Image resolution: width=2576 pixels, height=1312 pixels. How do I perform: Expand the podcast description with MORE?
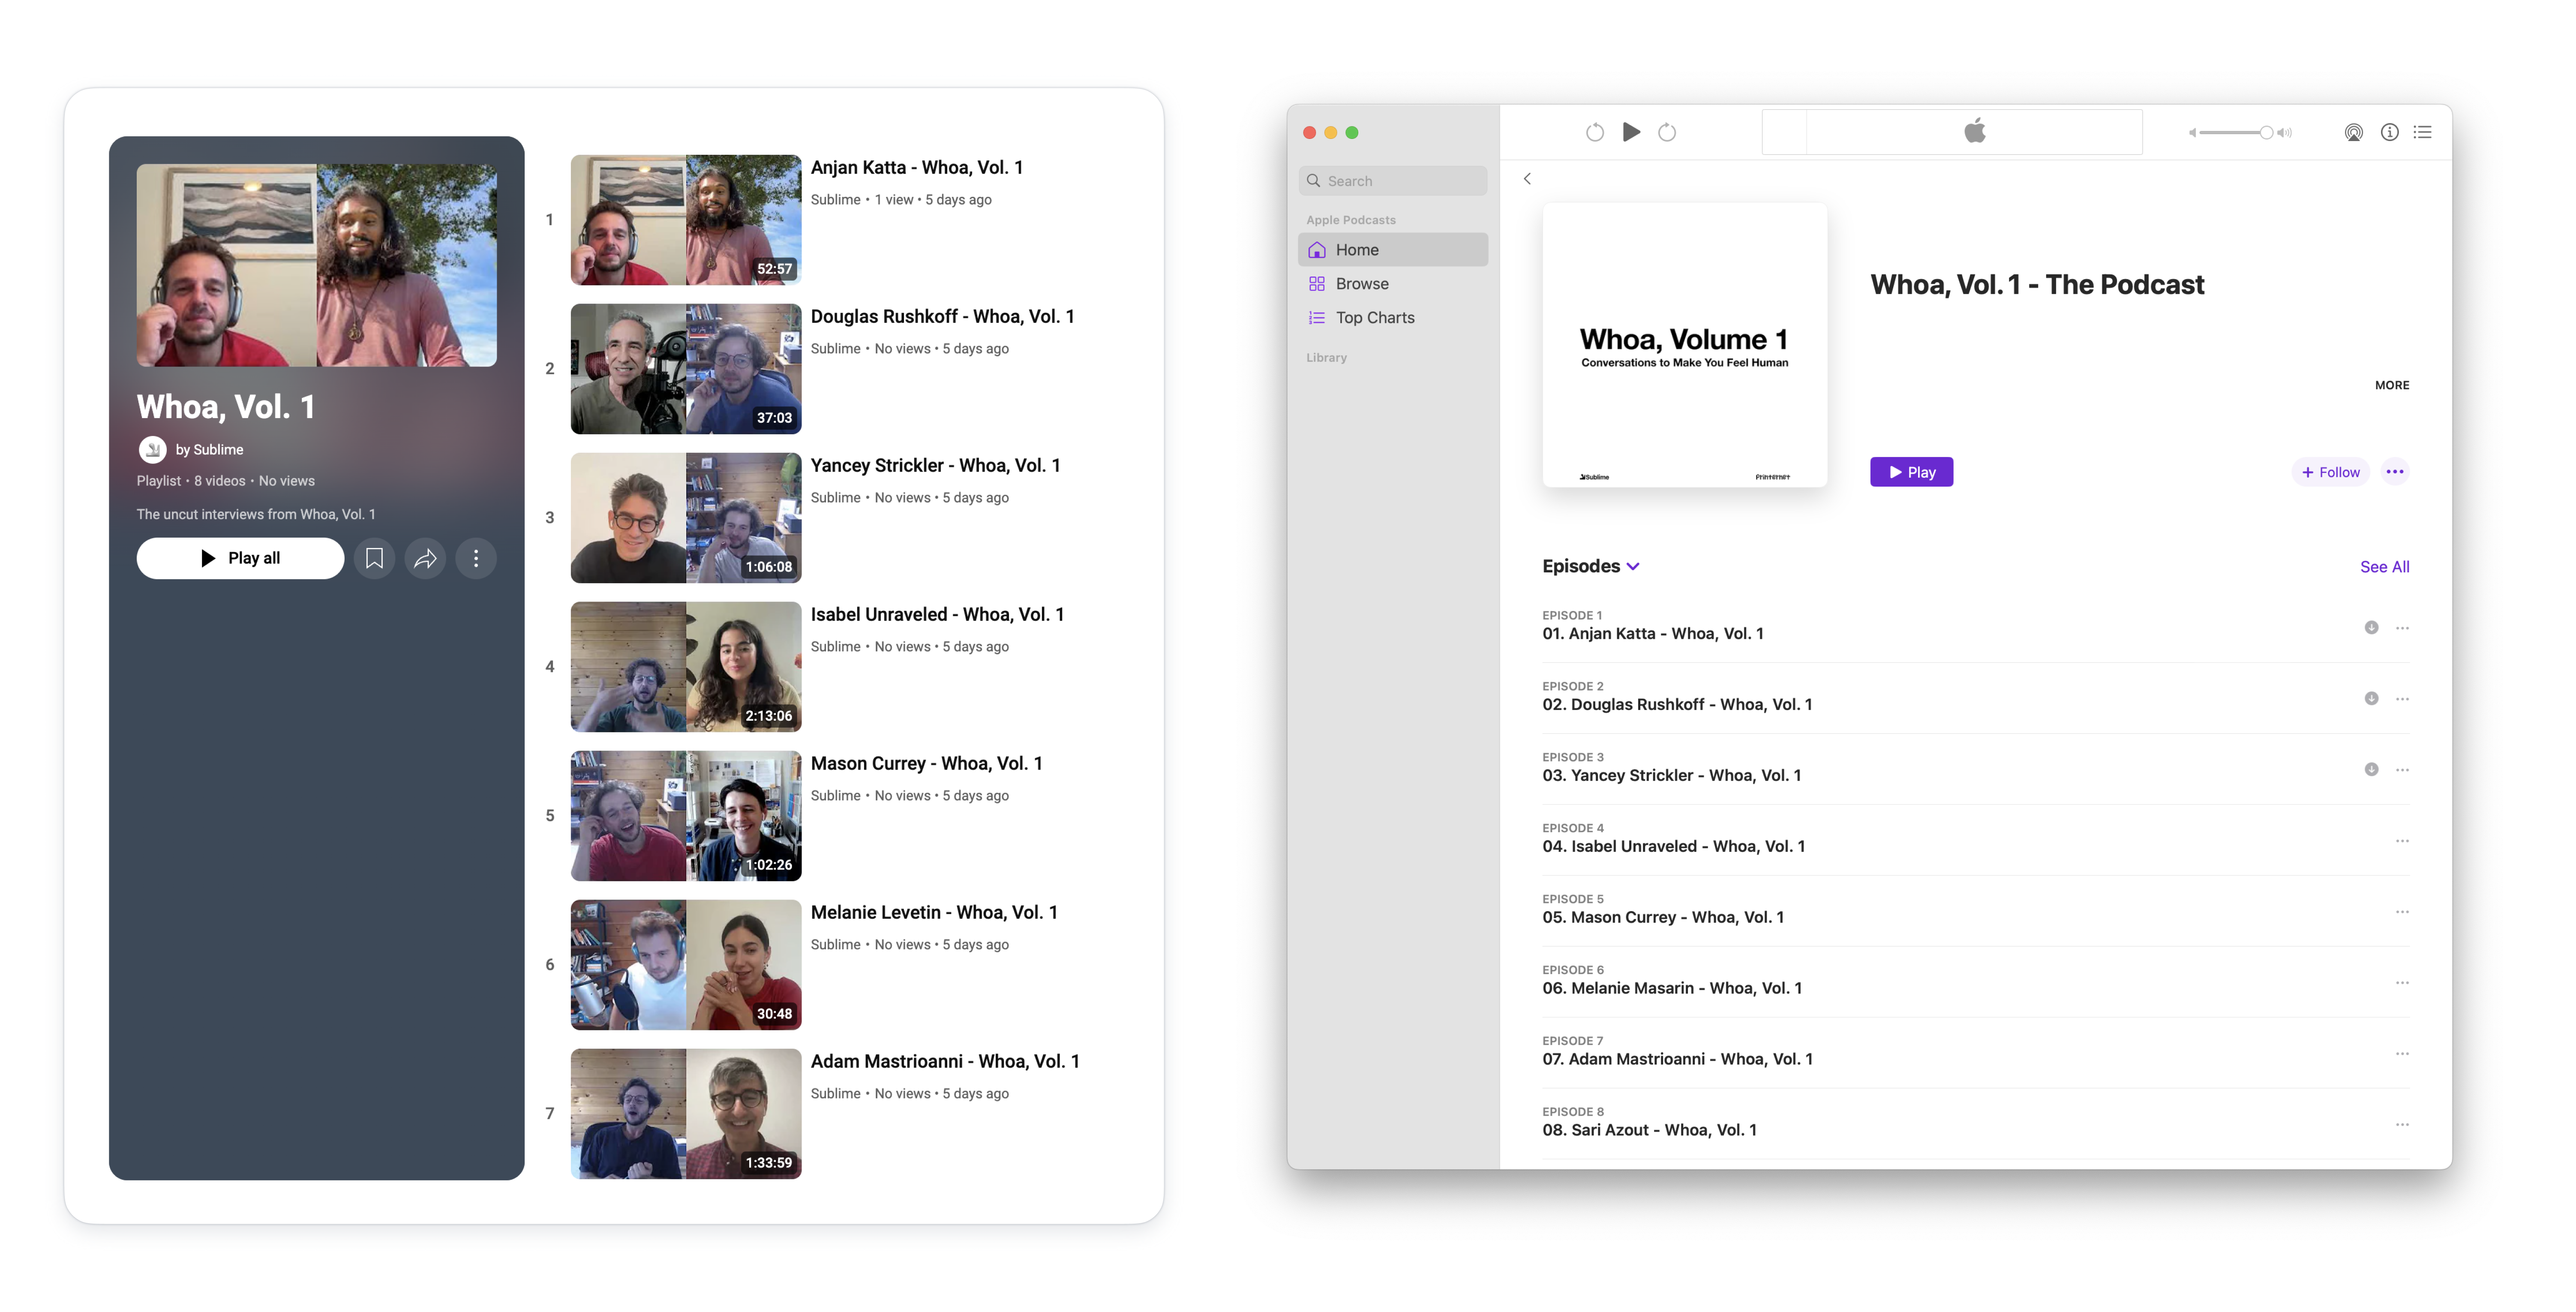pos(2392,385)
